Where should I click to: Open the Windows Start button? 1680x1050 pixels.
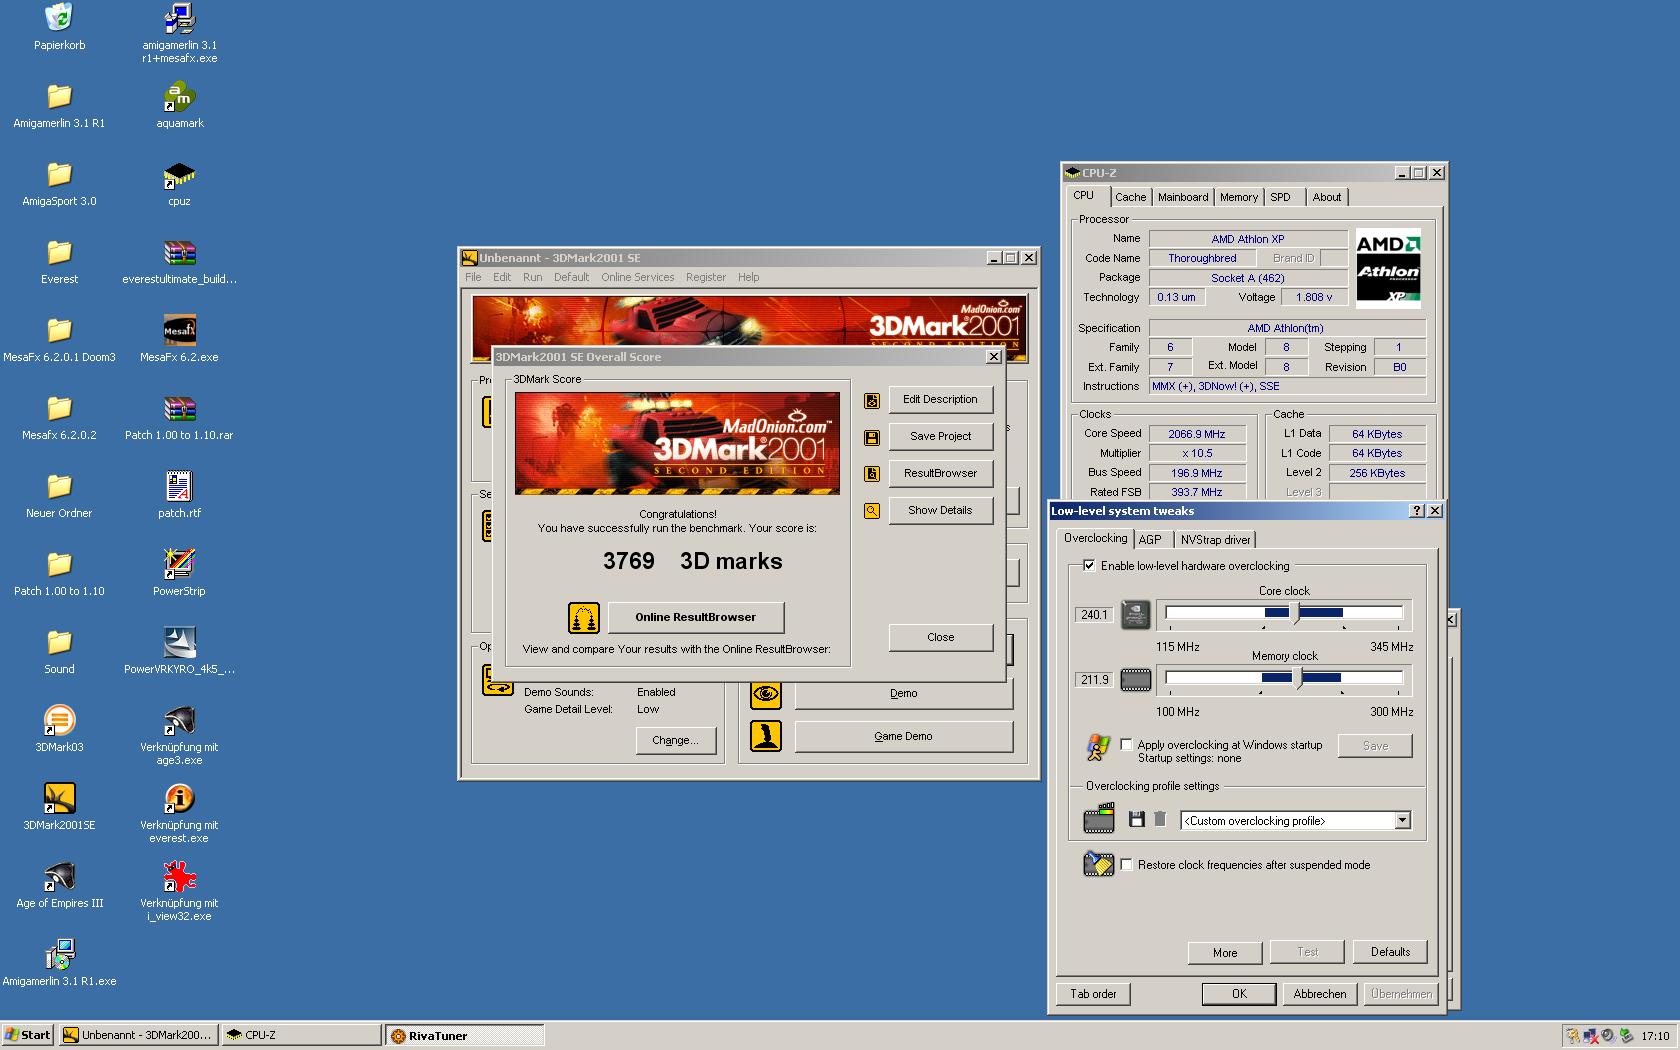point(28,1035)
